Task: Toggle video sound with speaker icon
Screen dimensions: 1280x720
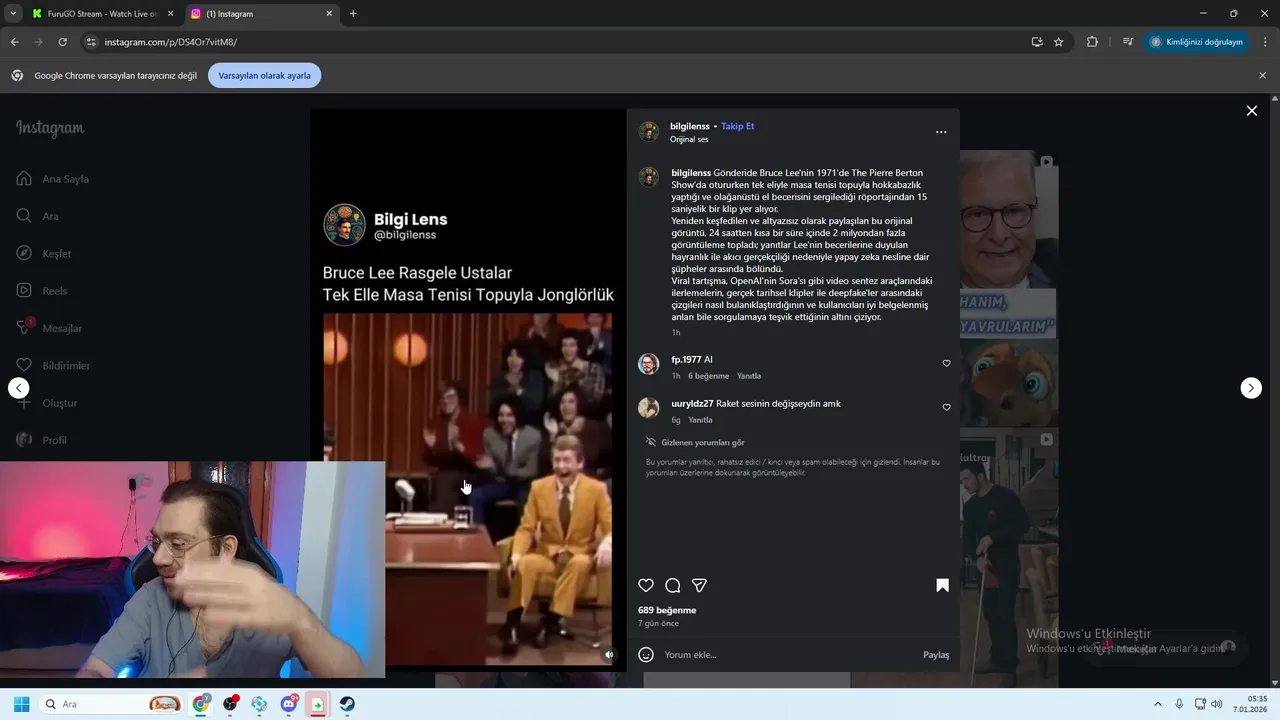Action: click(x=609, y=655)
